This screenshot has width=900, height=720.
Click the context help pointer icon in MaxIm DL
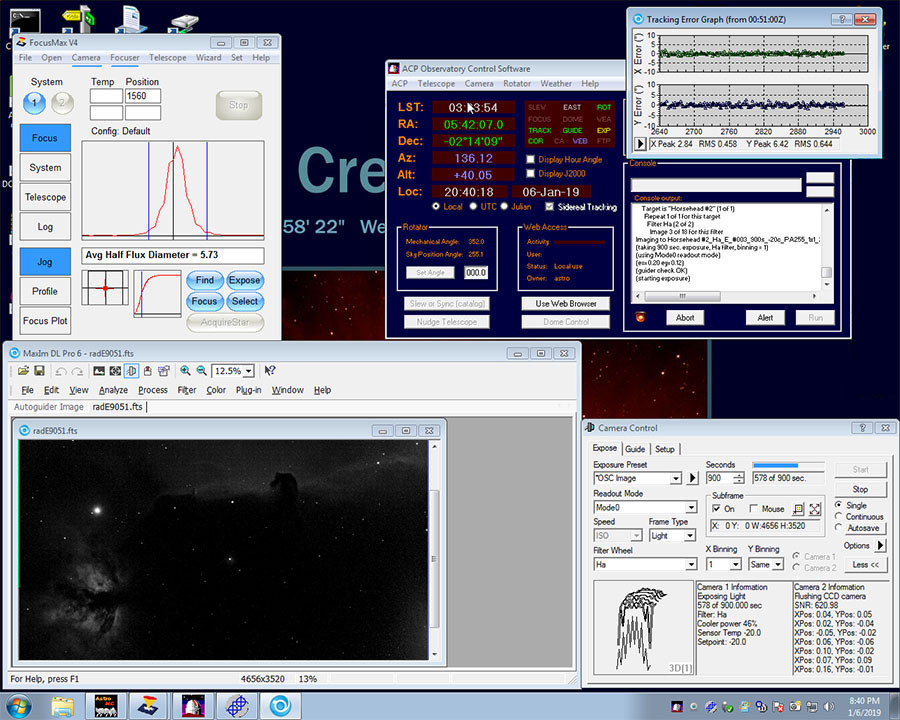pyautogui.click(x=270, y=371)
